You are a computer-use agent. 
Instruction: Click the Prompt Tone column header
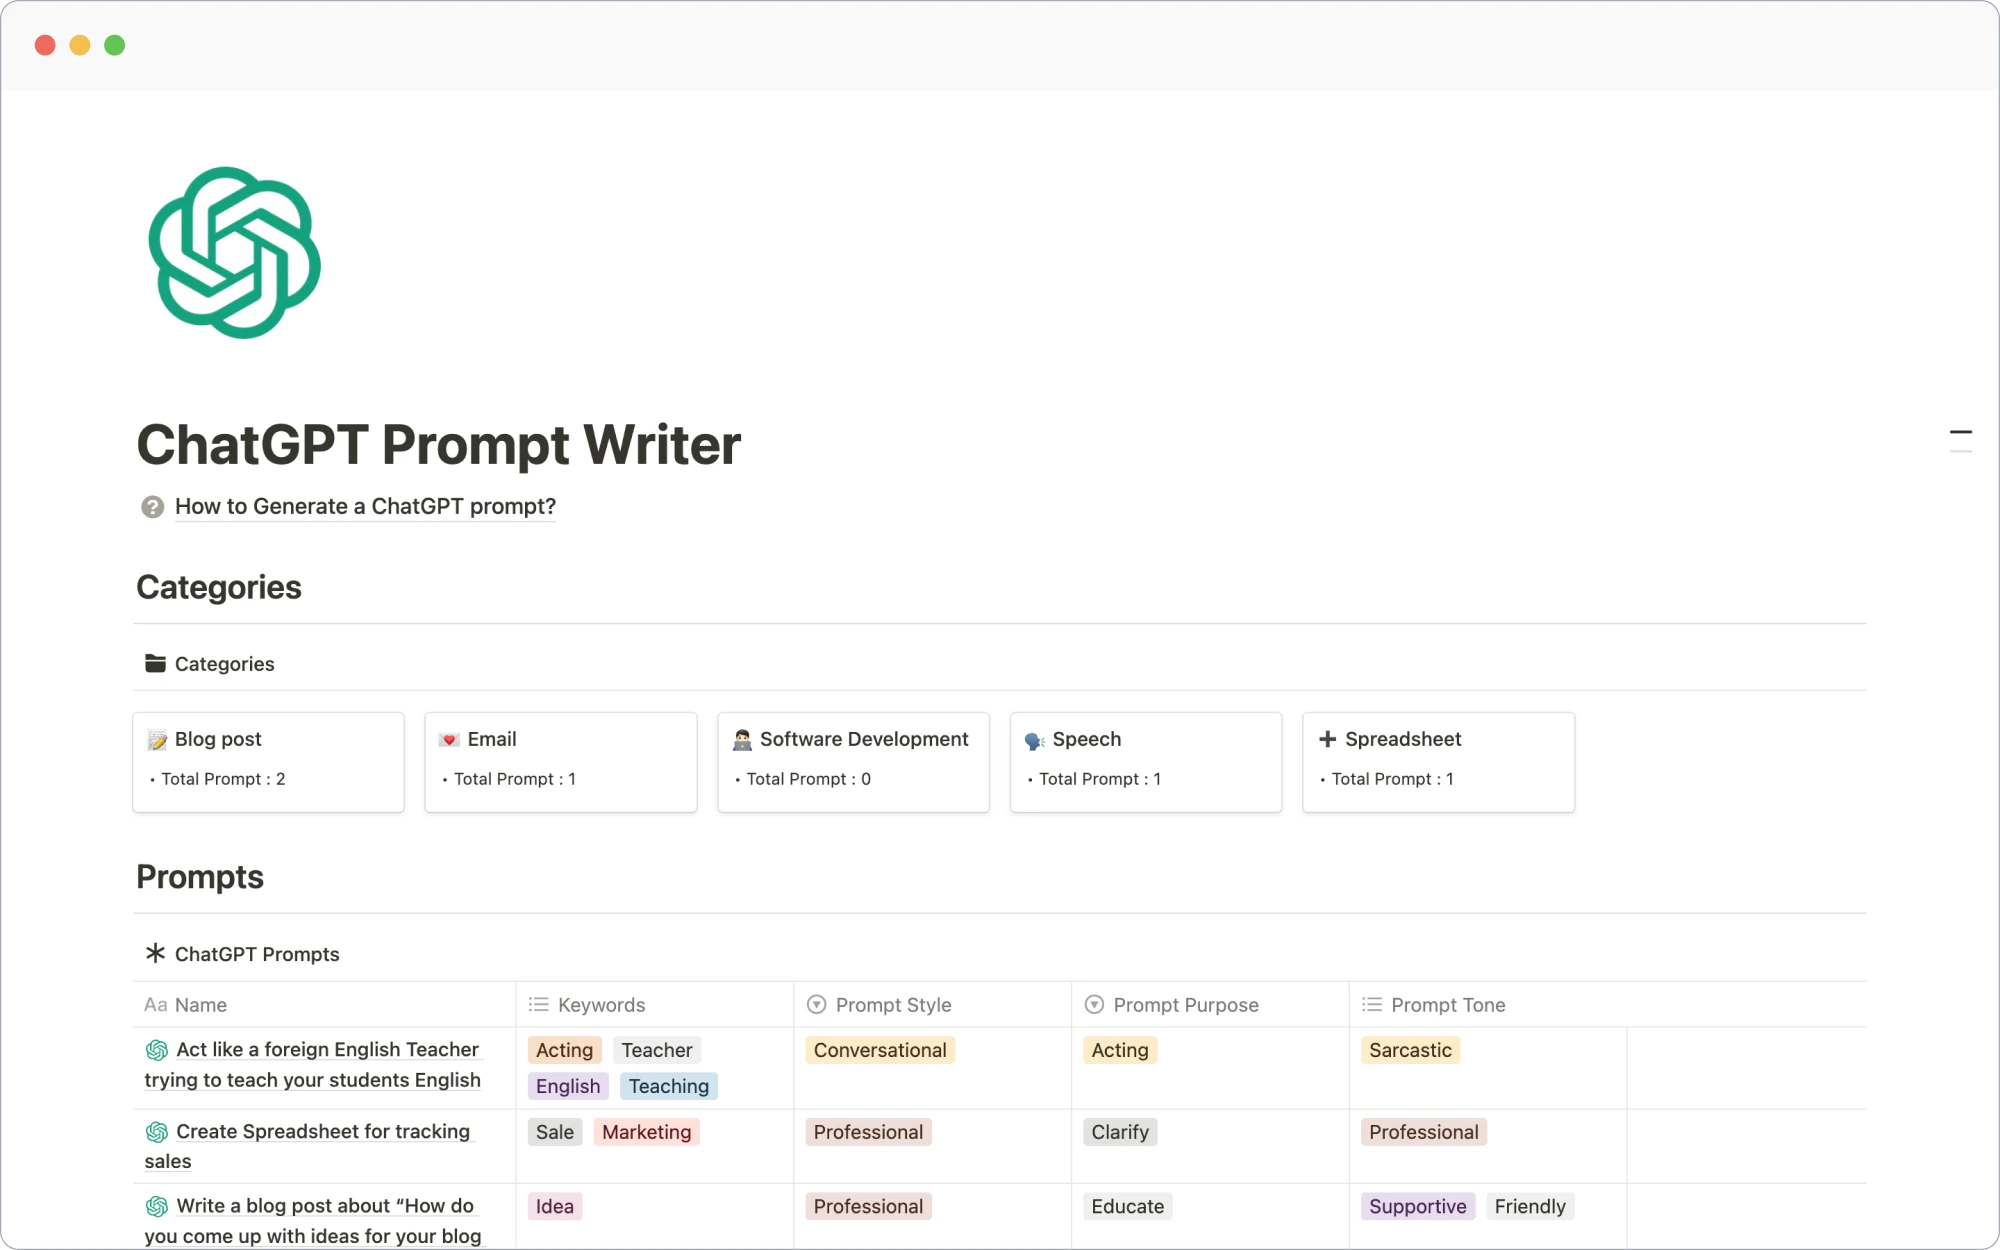1447,1004
